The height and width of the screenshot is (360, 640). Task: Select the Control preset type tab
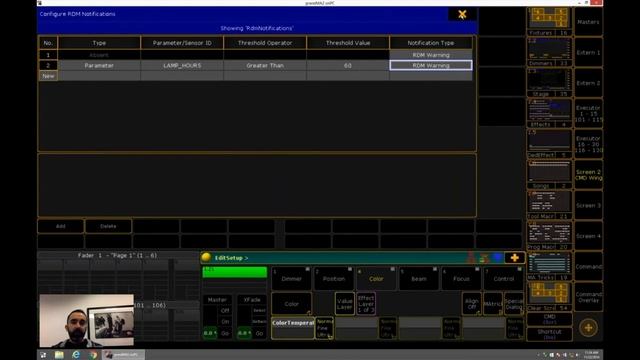(504, 278)
